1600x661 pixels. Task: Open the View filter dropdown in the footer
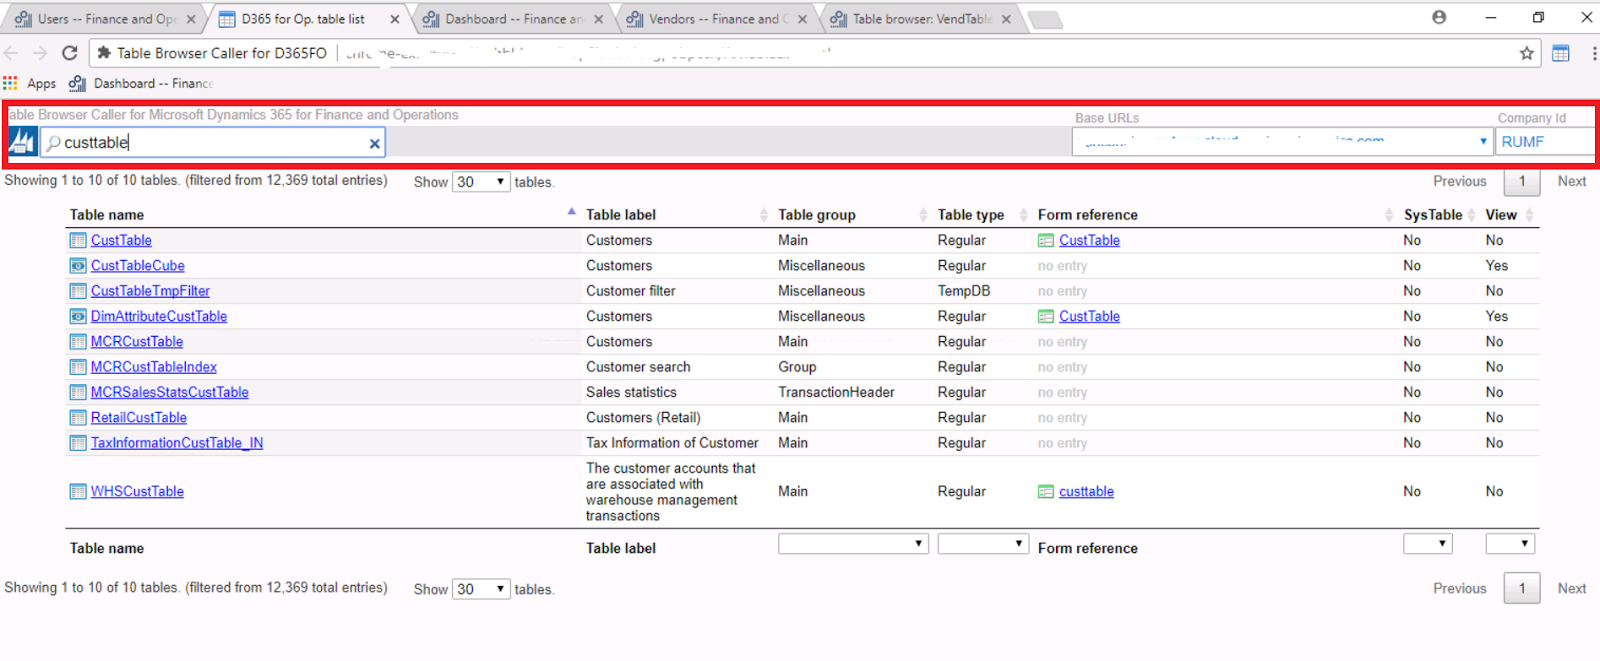(x=1510, y=544)
